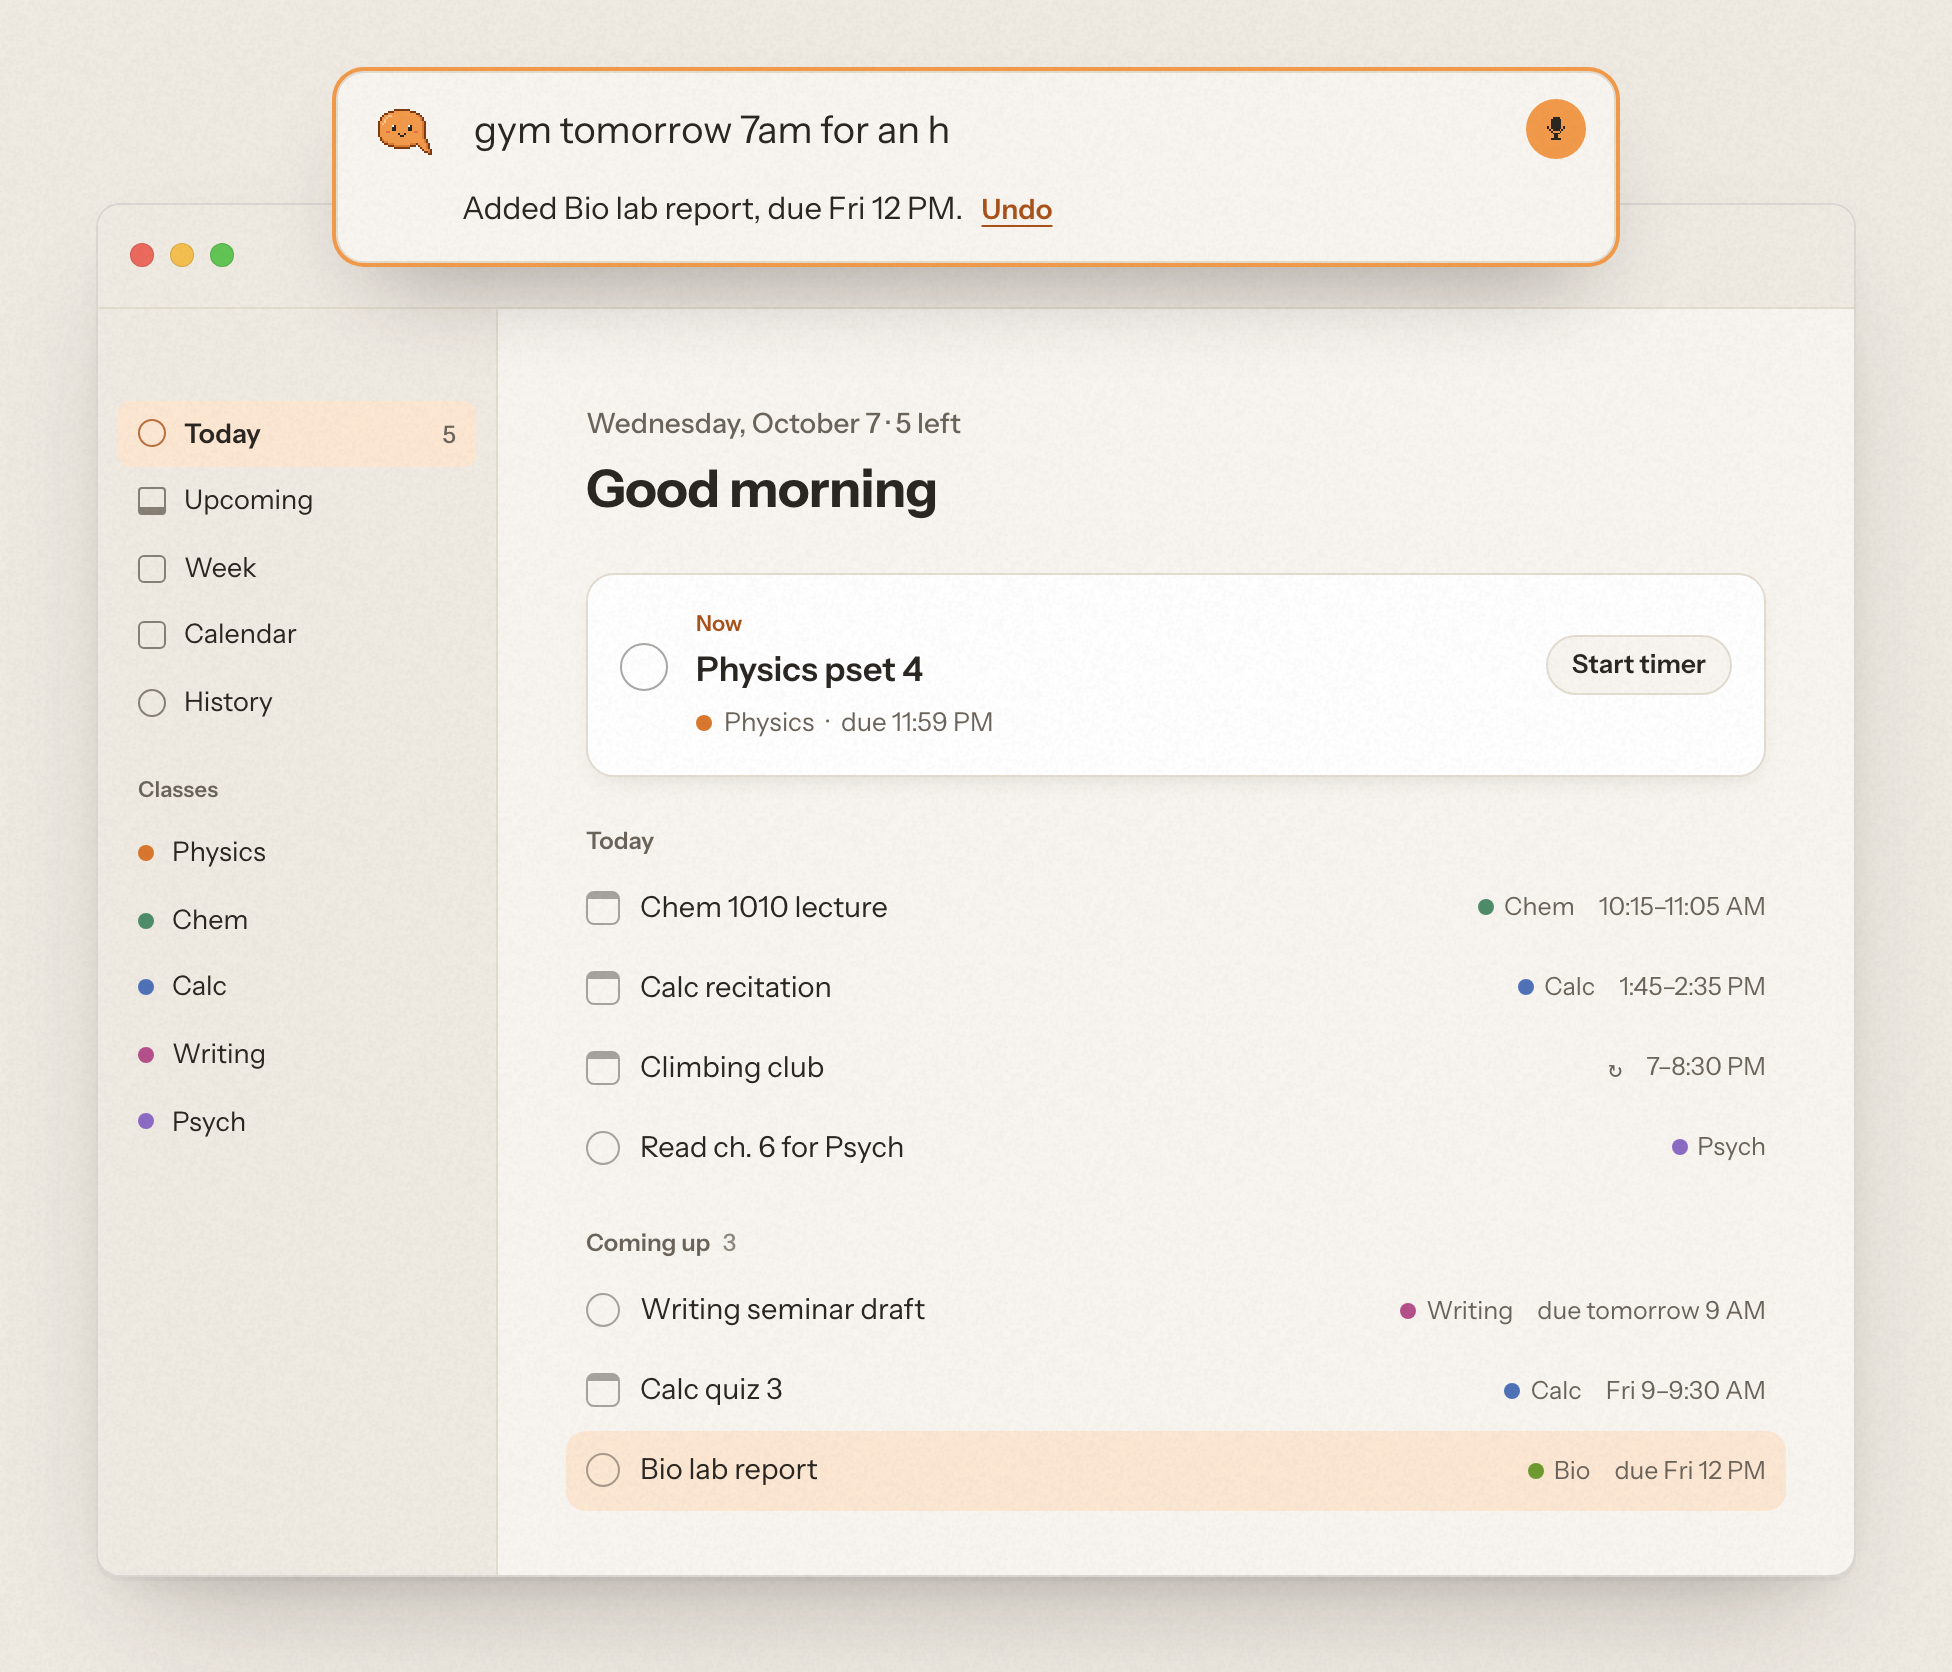Click the orange chat mascot icon
Screen dimensions: 1952x1672
(x=404, y=131)
